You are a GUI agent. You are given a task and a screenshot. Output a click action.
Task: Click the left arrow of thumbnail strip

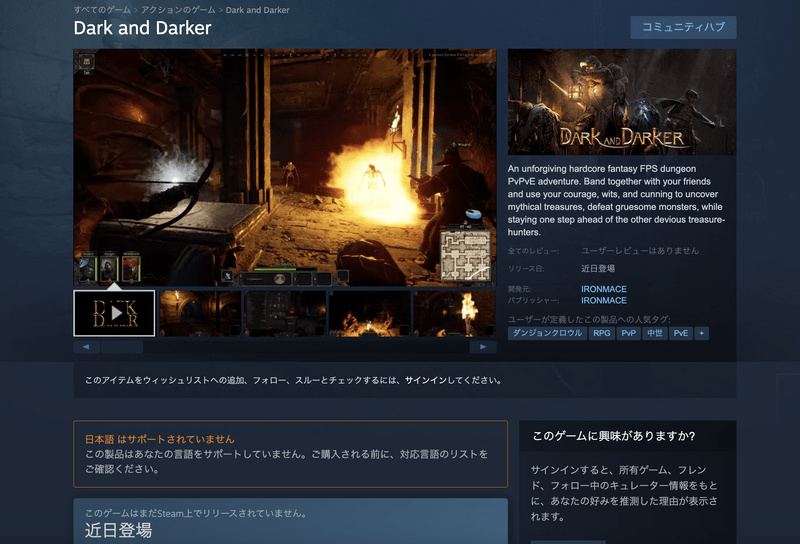coord(86,347)
